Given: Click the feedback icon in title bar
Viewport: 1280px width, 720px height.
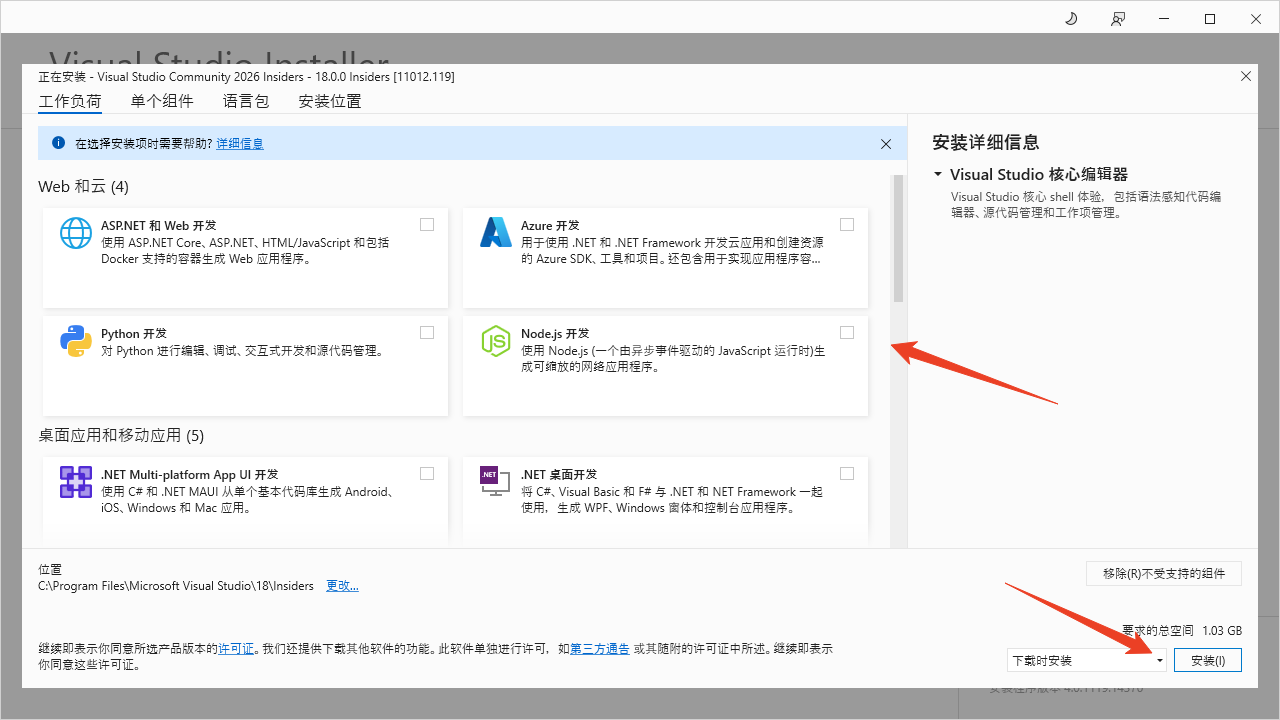Looking at the screenshot, I should click(x=1117, y=19).
